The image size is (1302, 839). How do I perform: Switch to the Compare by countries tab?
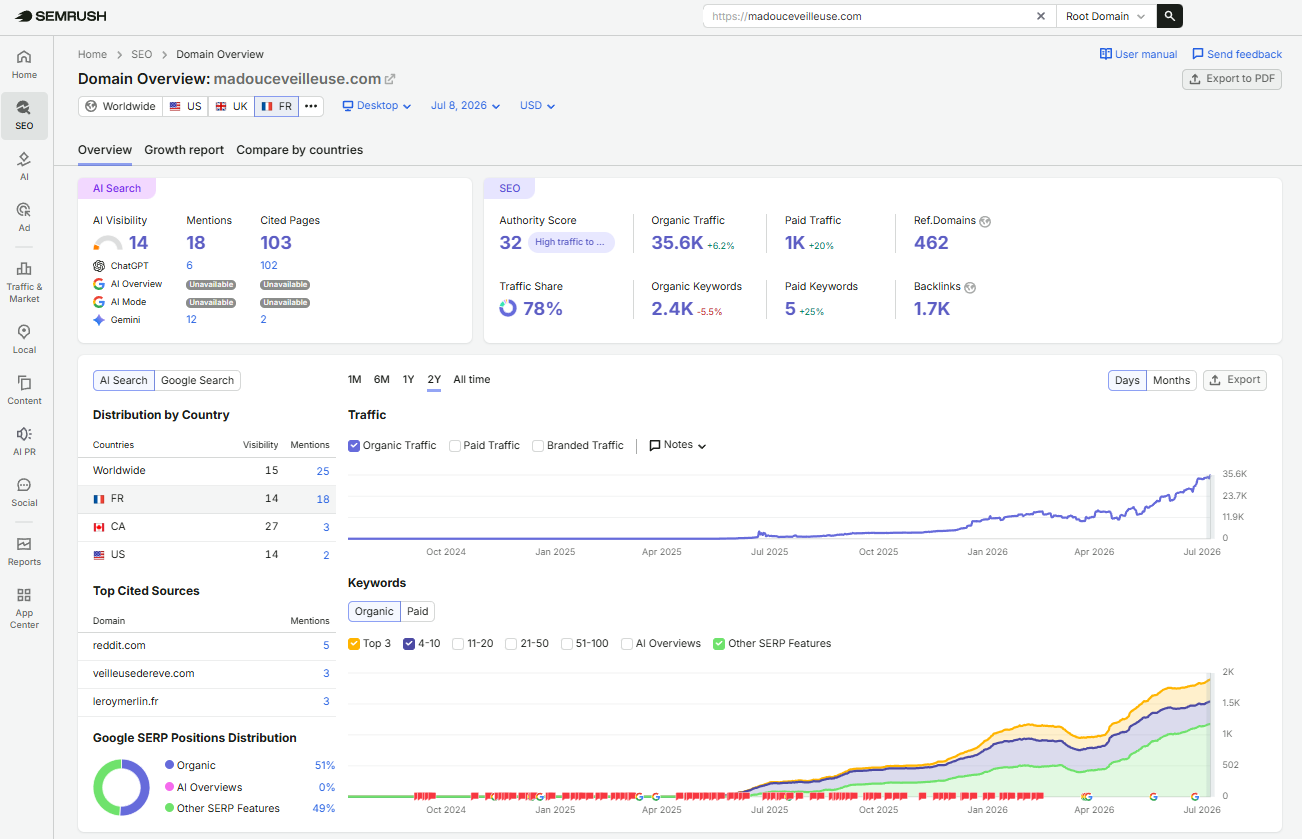click(300, 150)
